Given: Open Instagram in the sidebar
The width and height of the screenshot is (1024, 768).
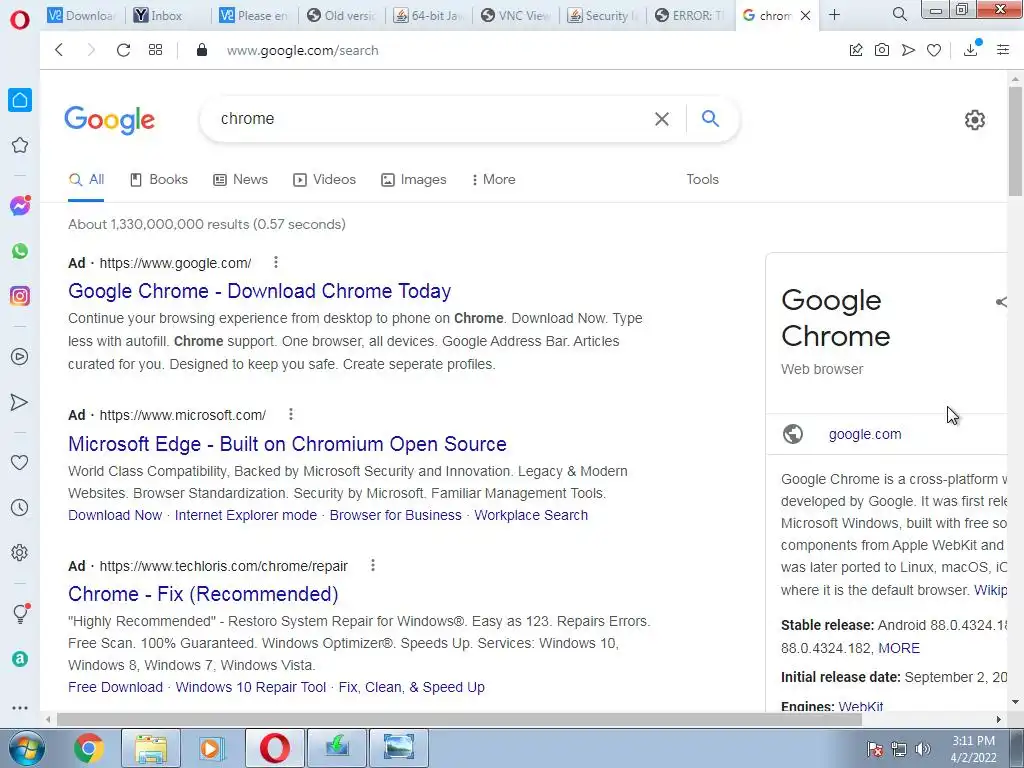Looking at the screenshot, I should [x=20, y=296].
